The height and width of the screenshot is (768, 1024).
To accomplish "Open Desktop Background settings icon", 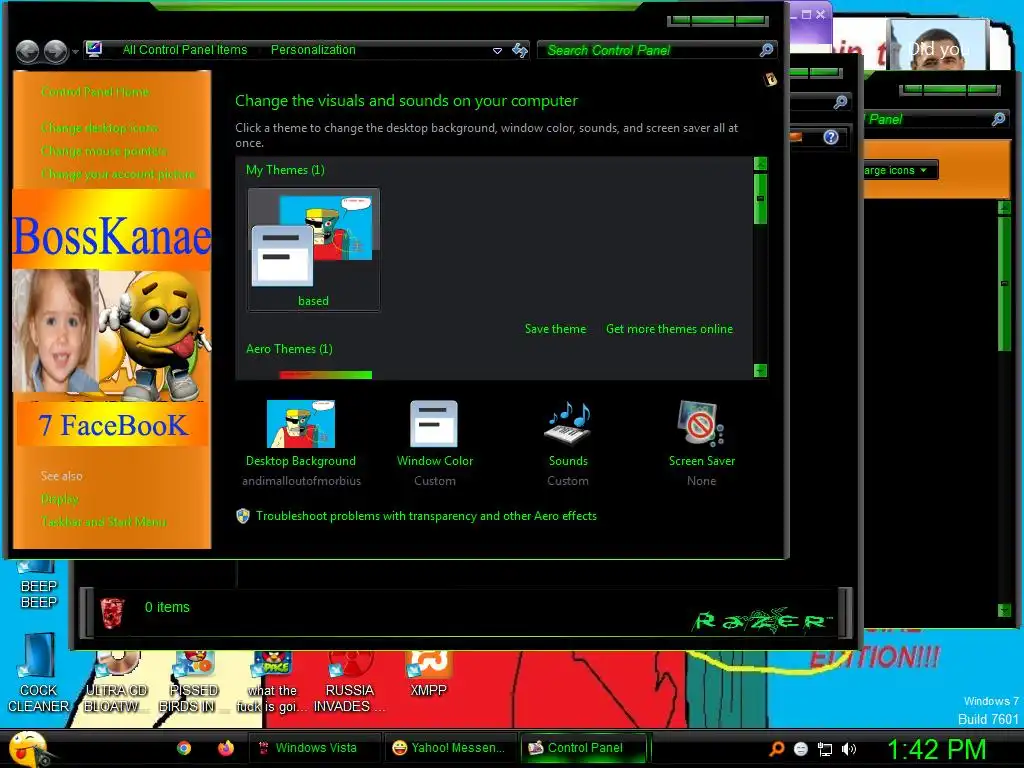I will (301, 424).
